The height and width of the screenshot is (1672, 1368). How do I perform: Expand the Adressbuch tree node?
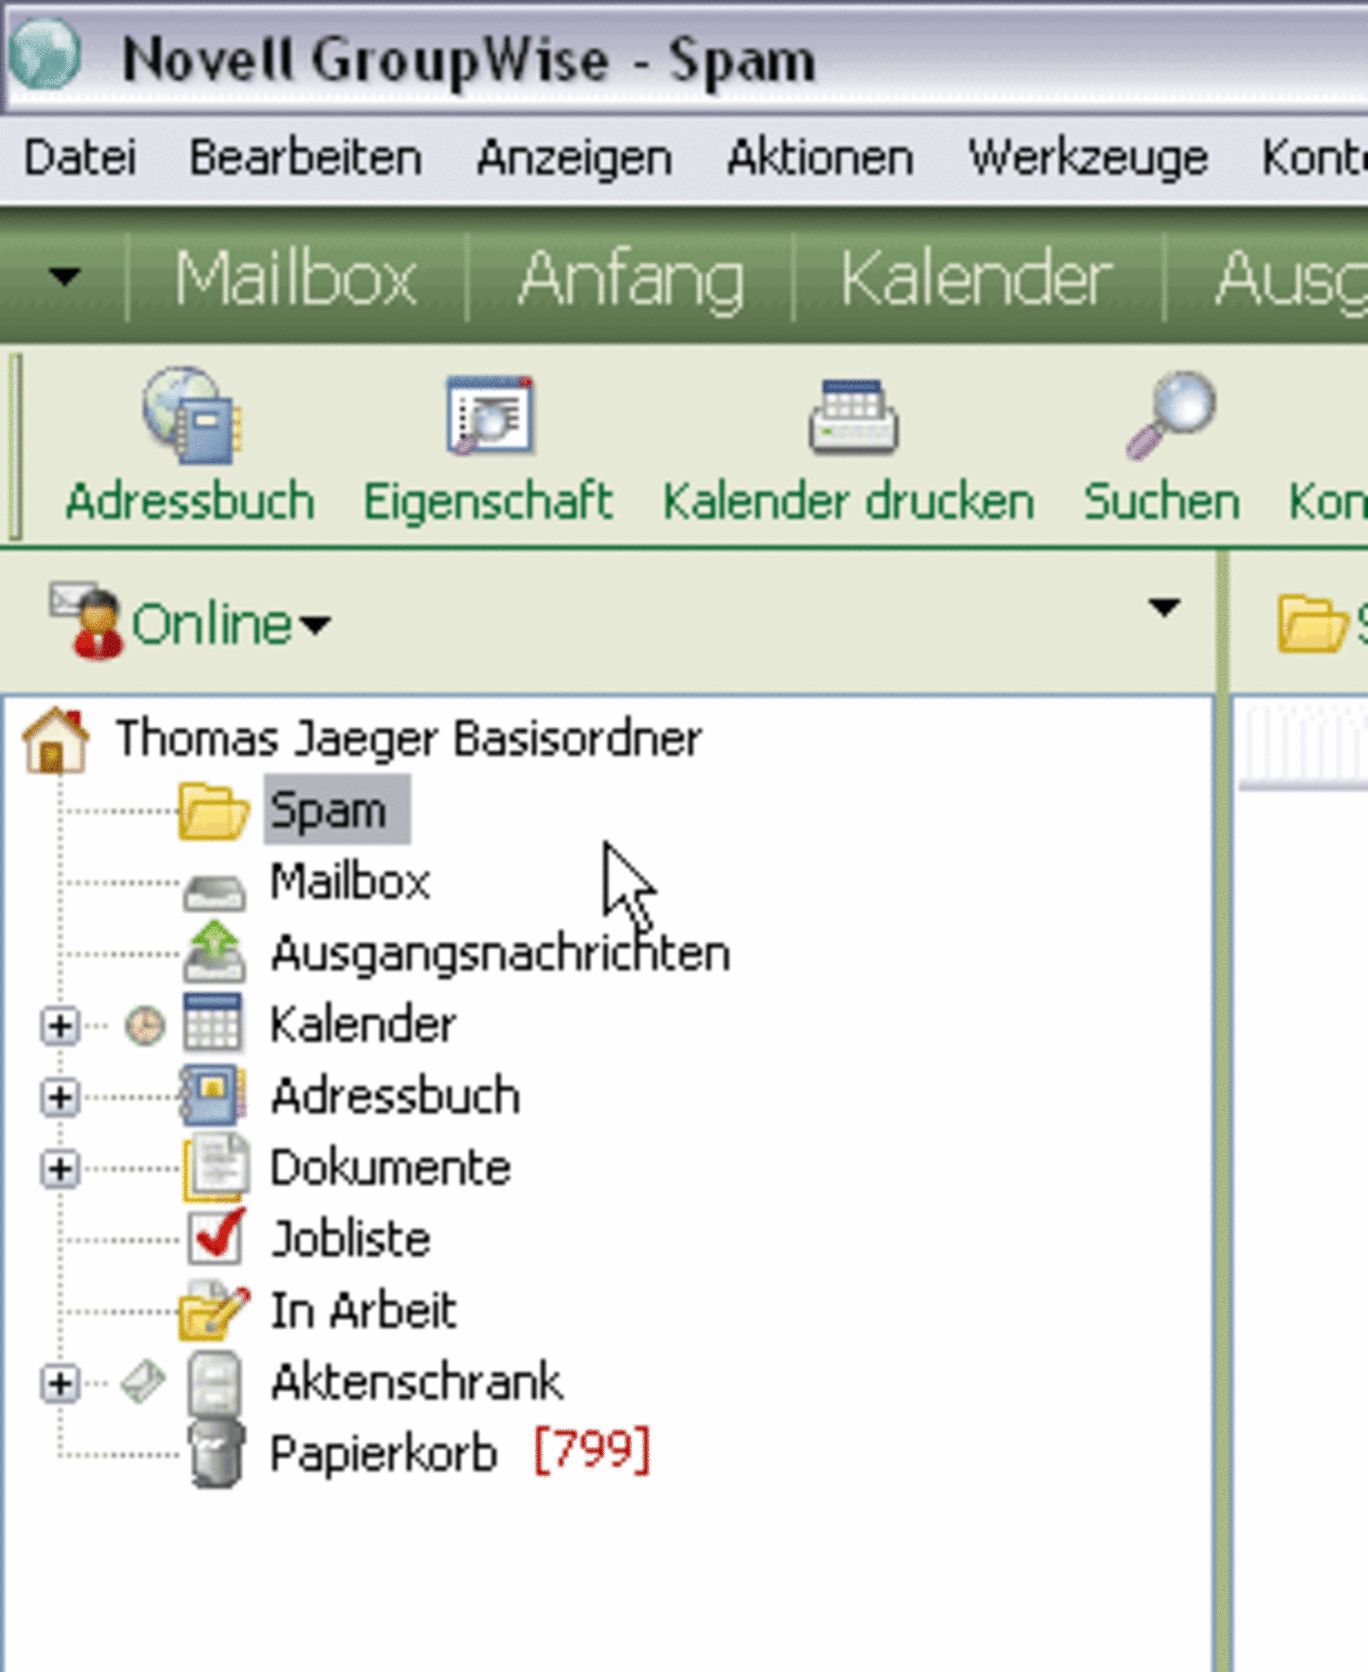(x=60, y=1097)
